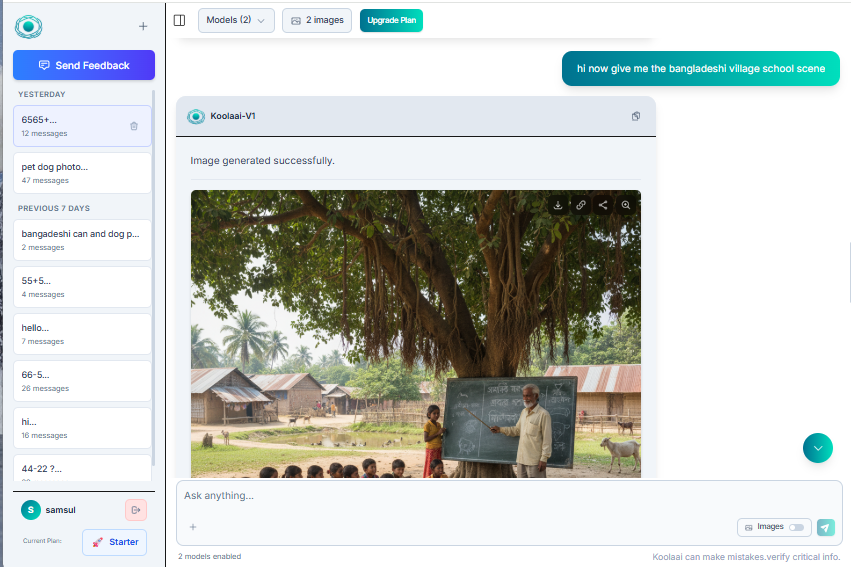The height and width of the screenshot is (567, 851).
Task: Click the scroll-to-bottom chevron button
Action: coord(818,448)
